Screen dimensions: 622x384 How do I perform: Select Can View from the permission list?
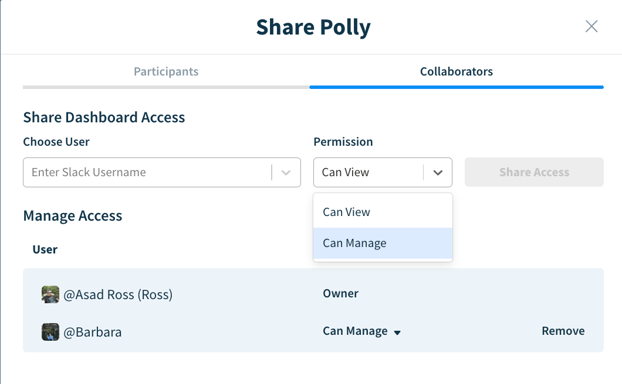382,212
